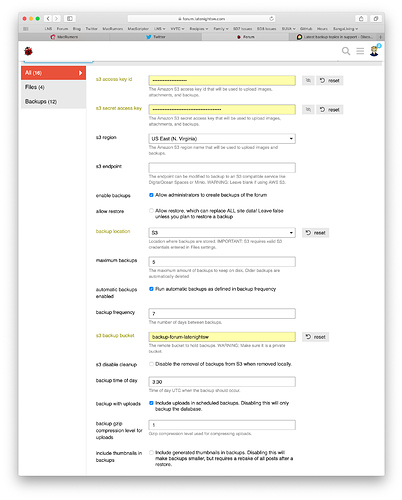
Task: Open the s3 region dropdown
Action: point(222,139)
